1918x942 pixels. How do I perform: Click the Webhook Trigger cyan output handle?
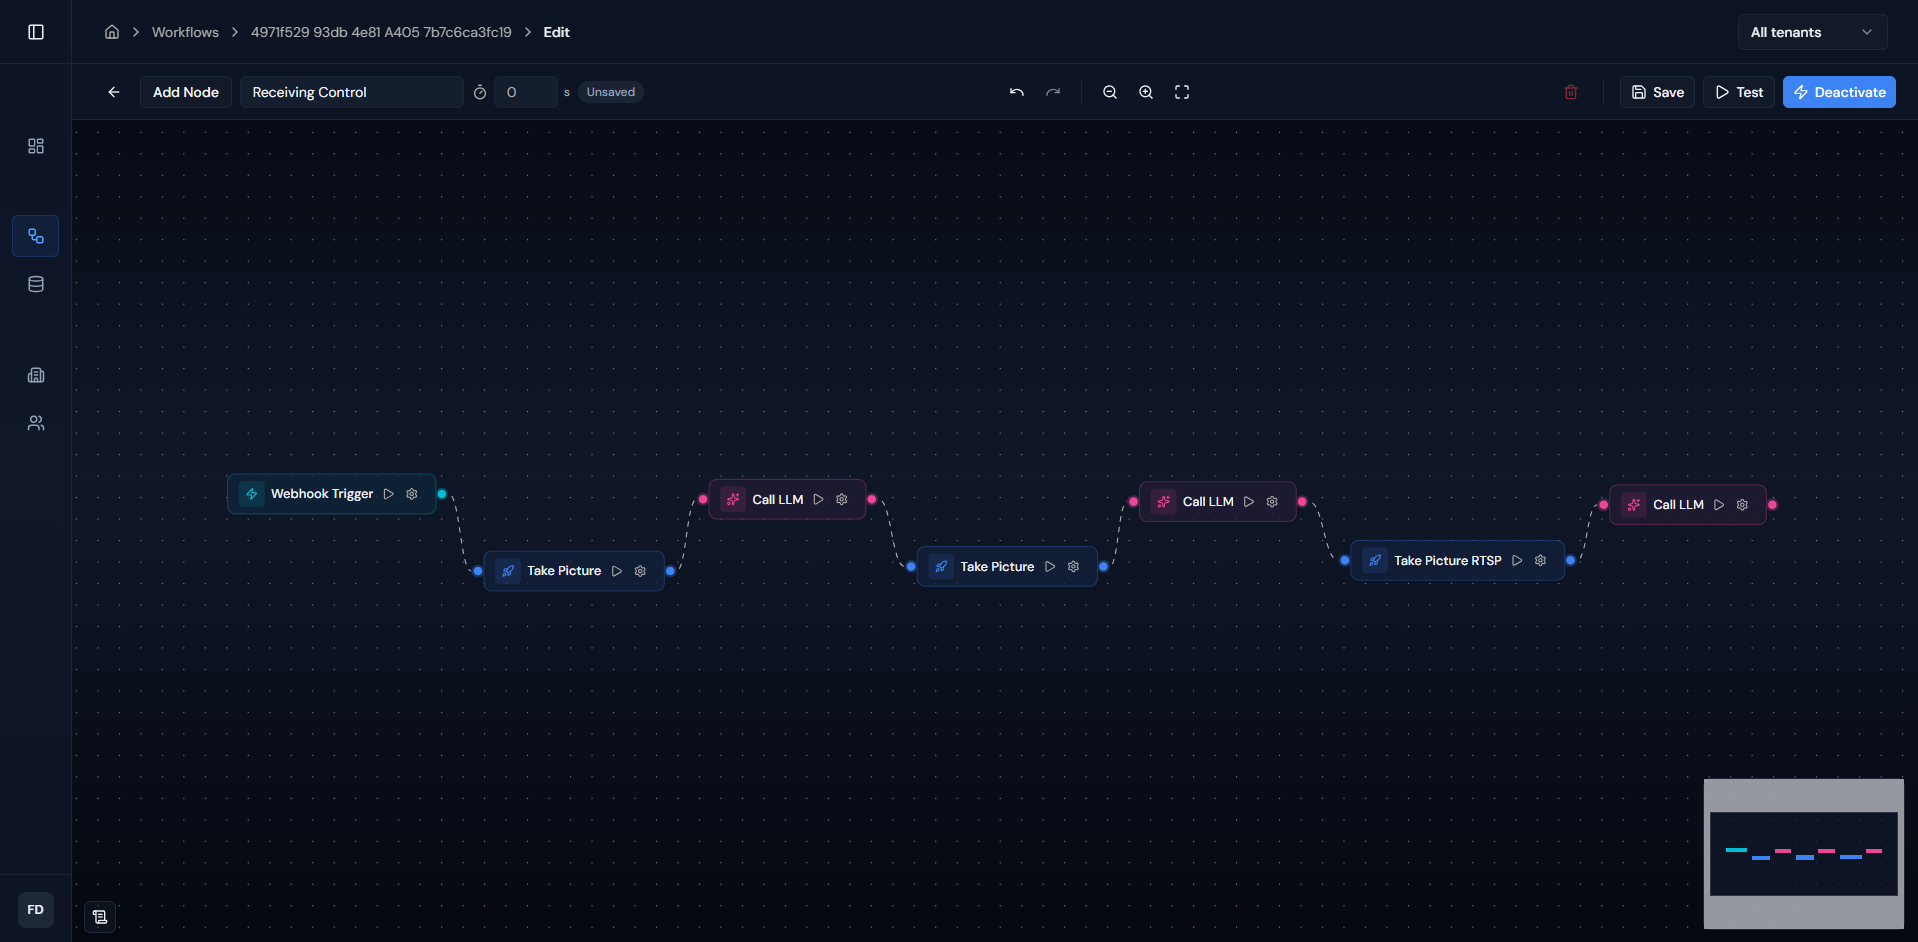point(442,494)
